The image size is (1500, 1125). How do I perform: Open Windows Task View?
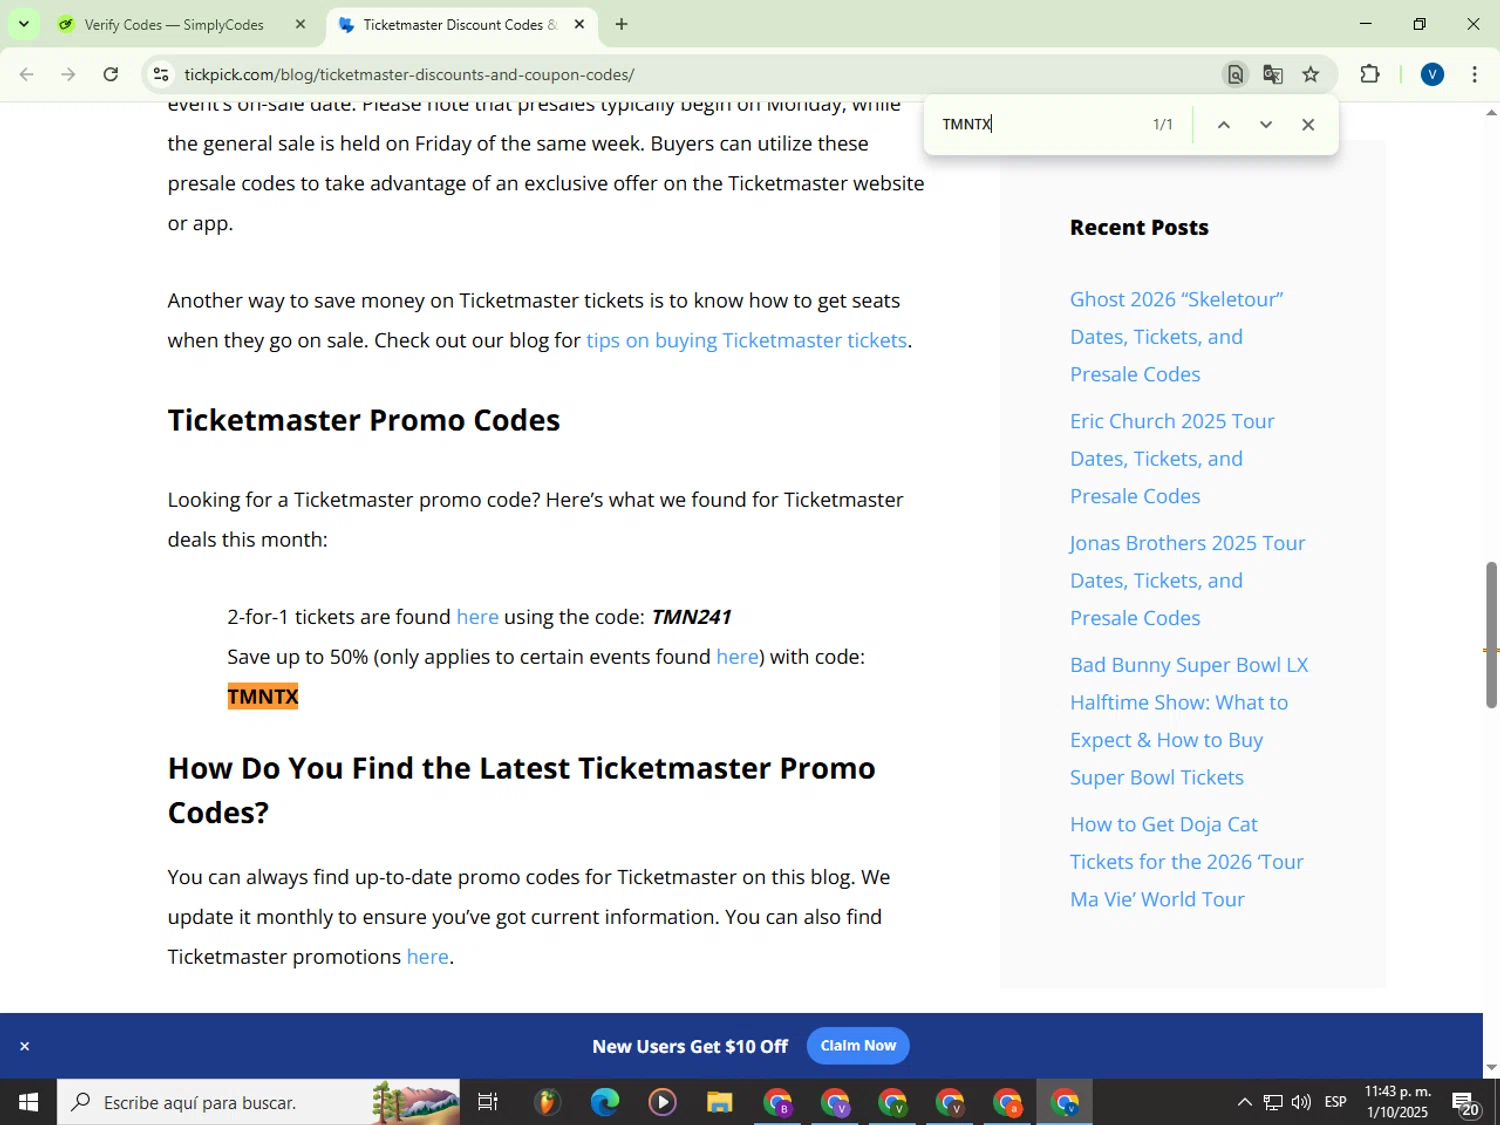point(488,1102)
